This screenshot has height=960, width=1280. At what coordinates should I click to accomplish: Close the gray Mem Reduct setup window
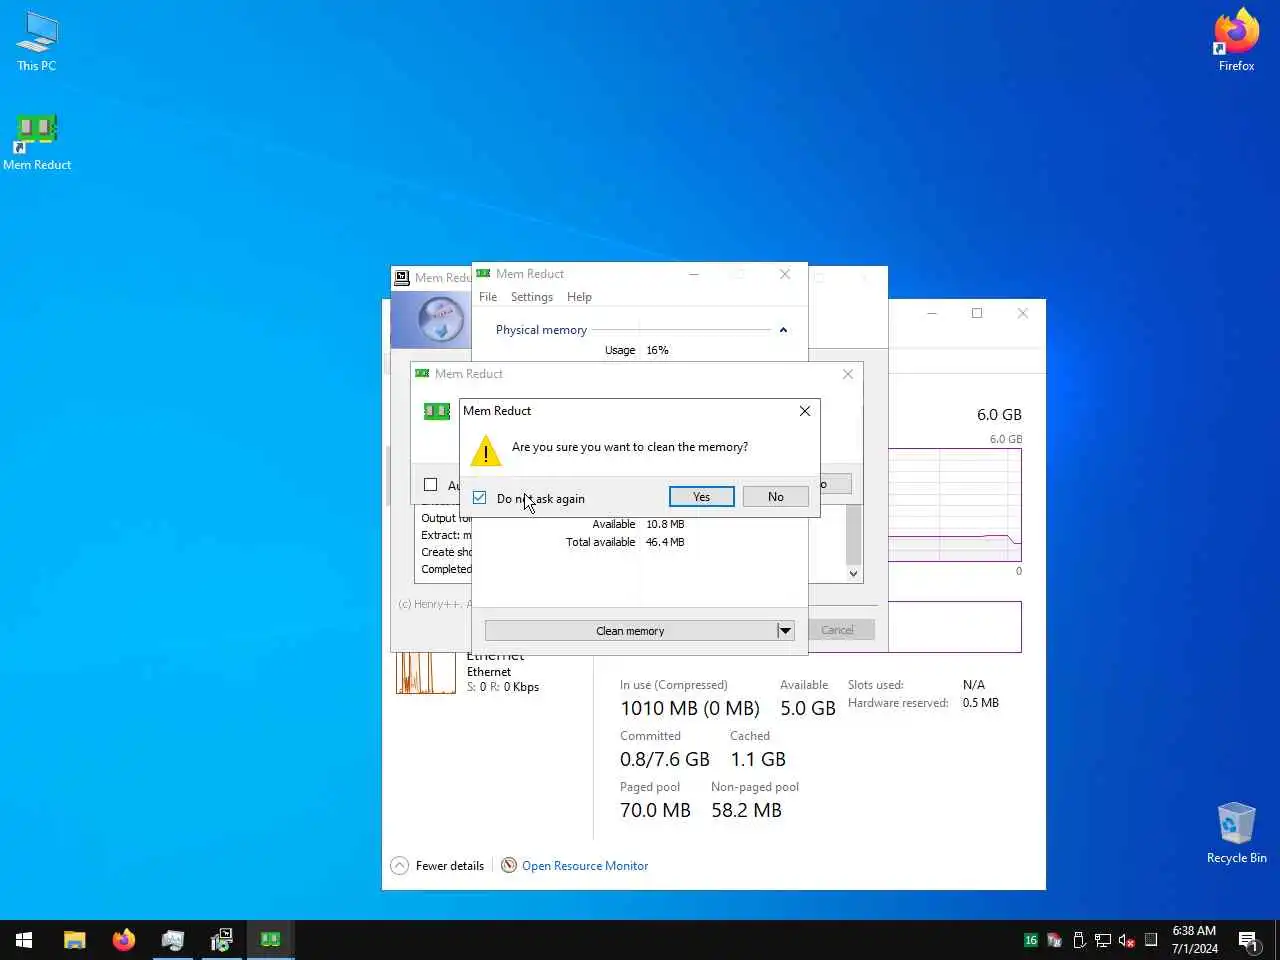tap(848, 374)
